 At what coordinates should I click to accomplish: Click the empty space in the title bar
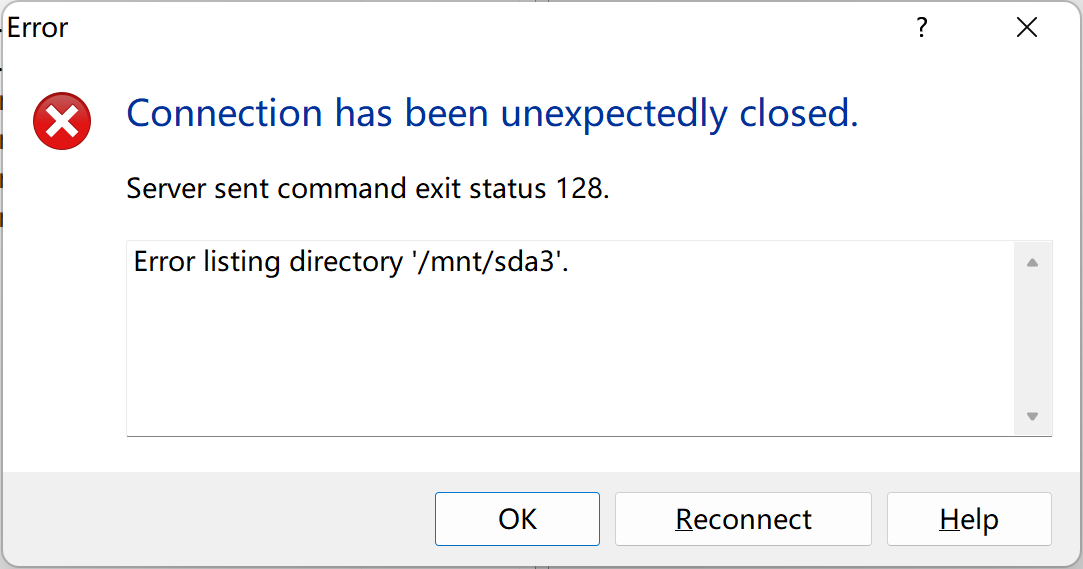pyautogui.click(x=483, y=28)
